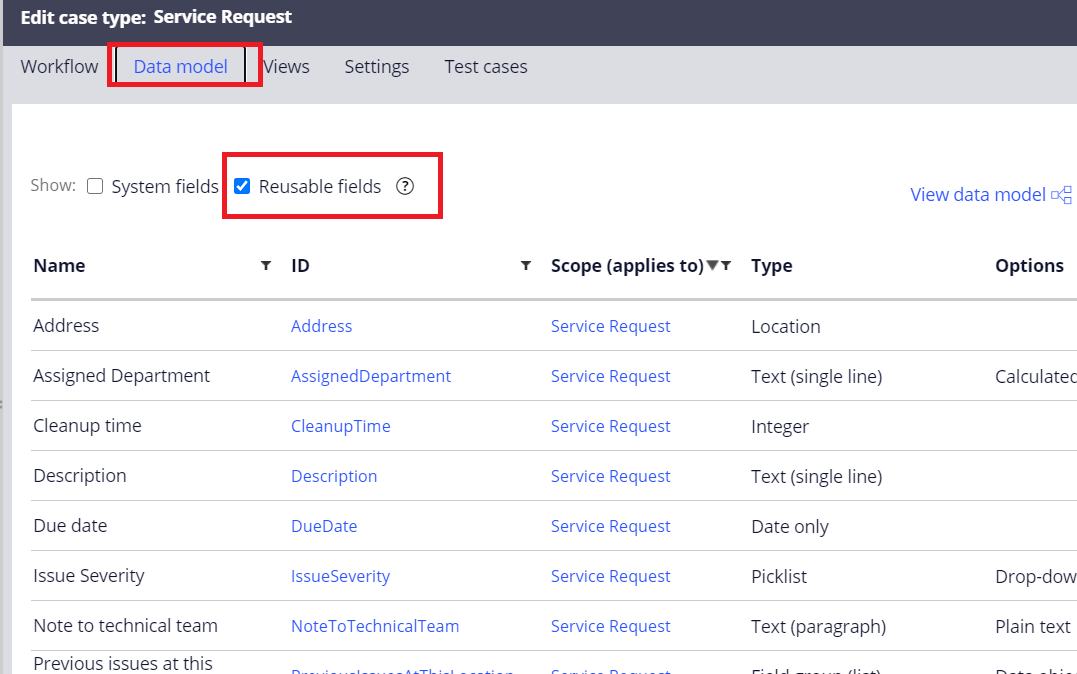
Task: Open the AssignedDepartment field link
Action: (371, 376)
